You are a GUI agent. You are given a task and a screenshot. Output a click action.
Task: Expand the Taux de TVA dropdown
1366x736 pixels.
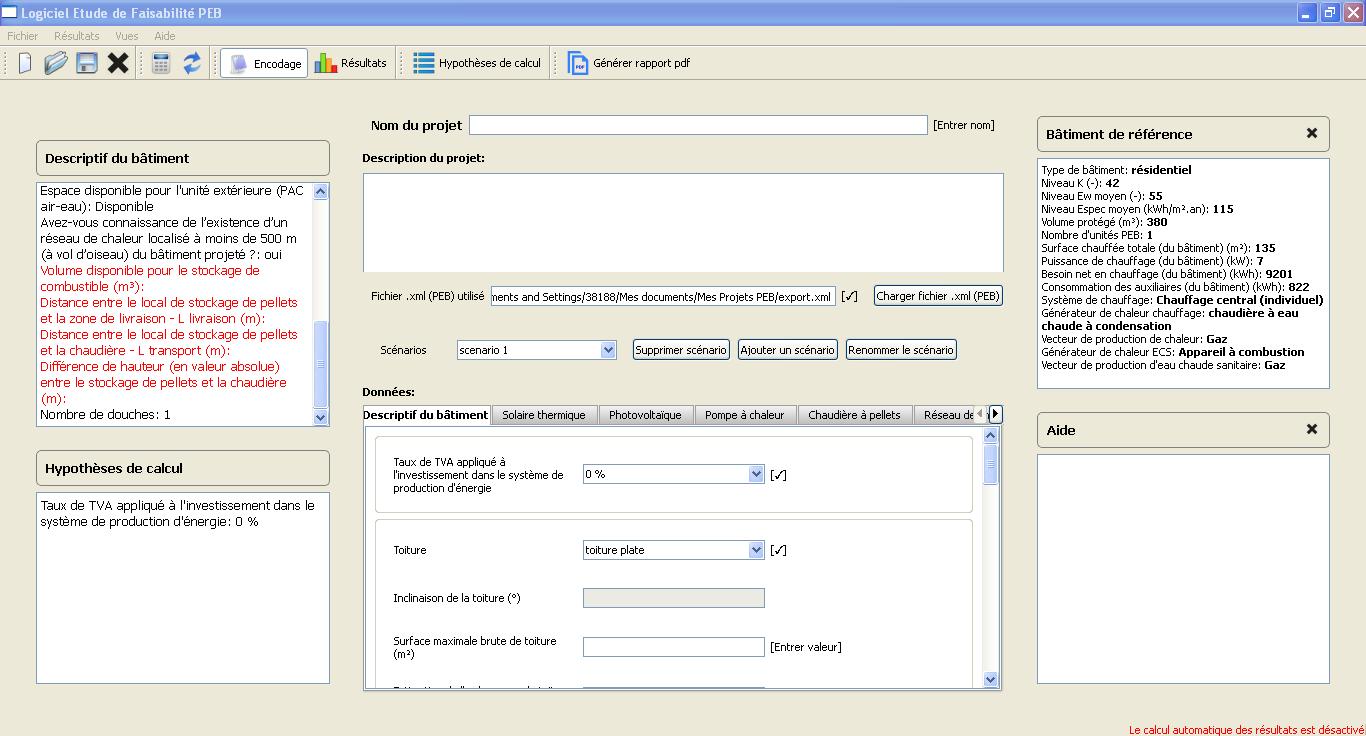click(x=756, y=474)
